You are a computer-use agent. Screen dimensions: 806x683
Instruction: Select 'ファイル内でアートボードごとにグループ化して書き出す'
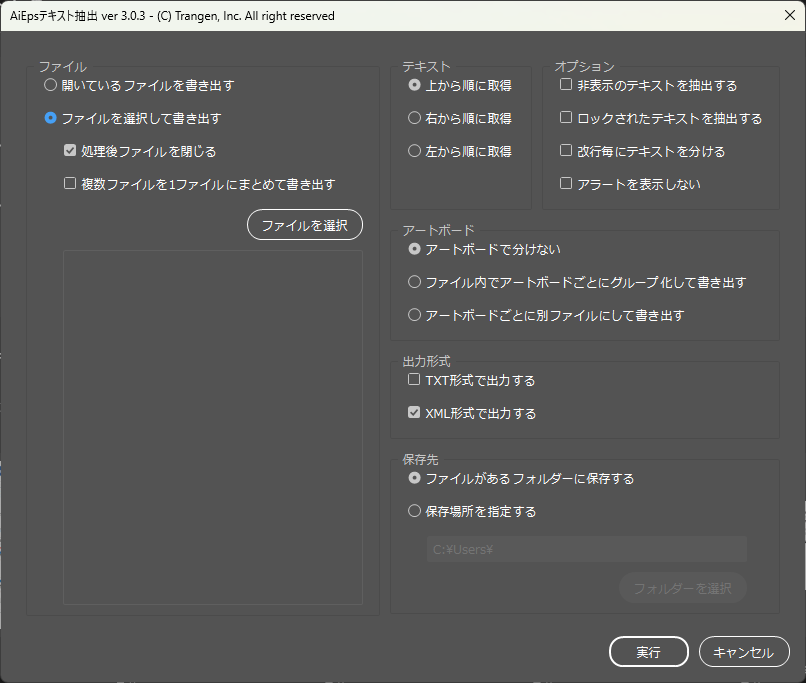[414, 282]
